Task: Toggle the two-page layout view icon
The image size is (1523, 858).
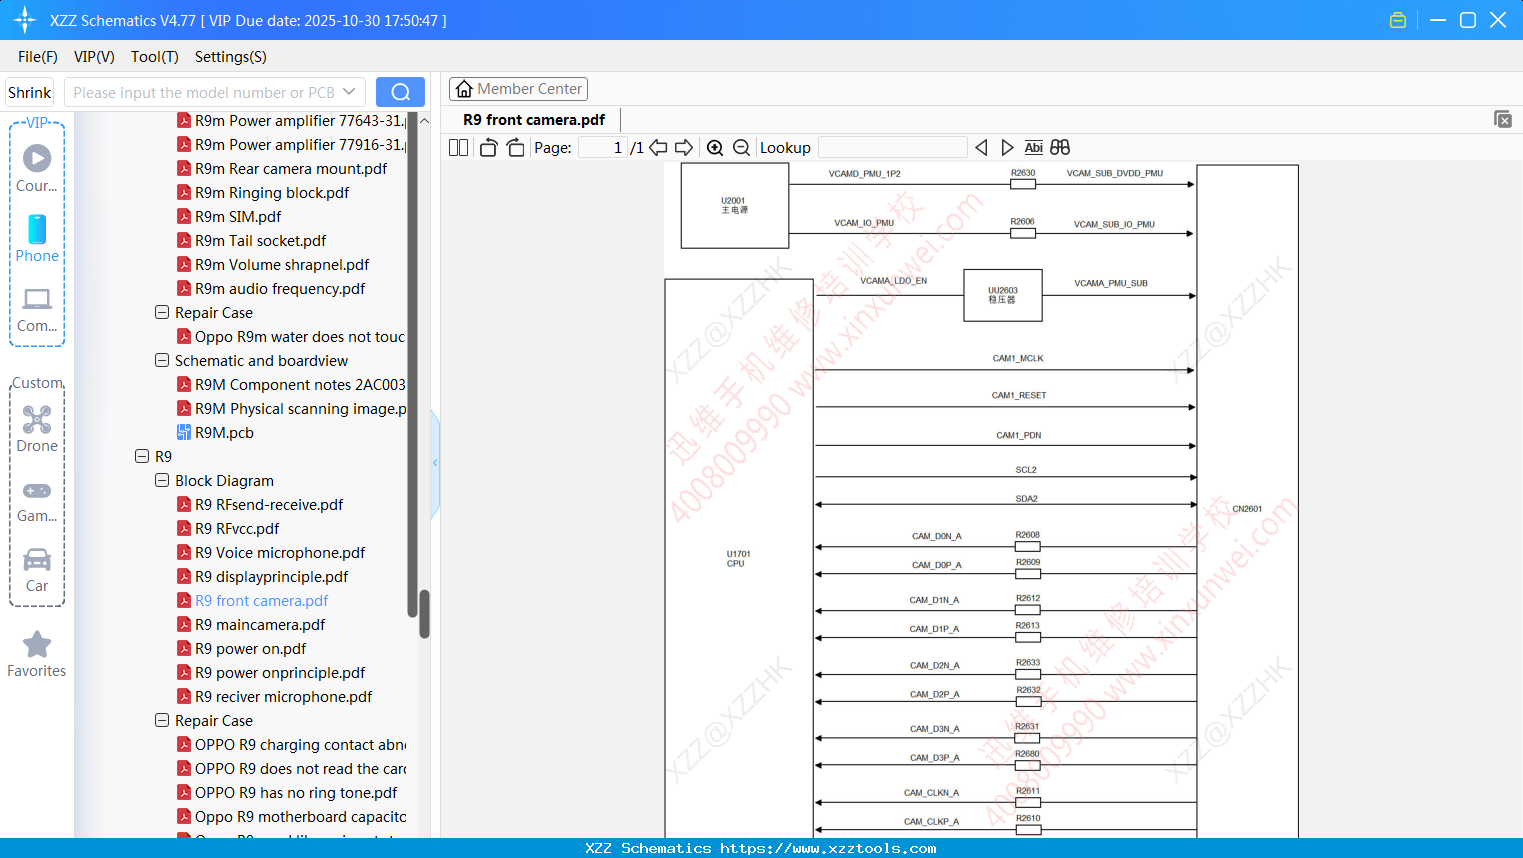Action: pyautogui.click(x=458, y=148)
